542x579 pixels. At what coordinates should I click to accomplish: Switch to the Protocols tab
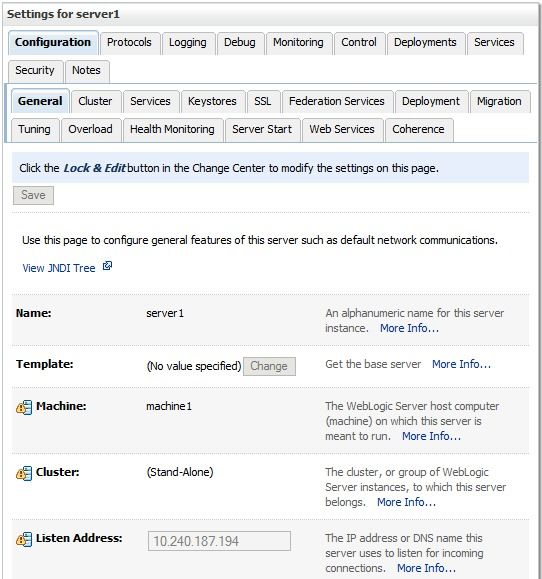point(130,43)
